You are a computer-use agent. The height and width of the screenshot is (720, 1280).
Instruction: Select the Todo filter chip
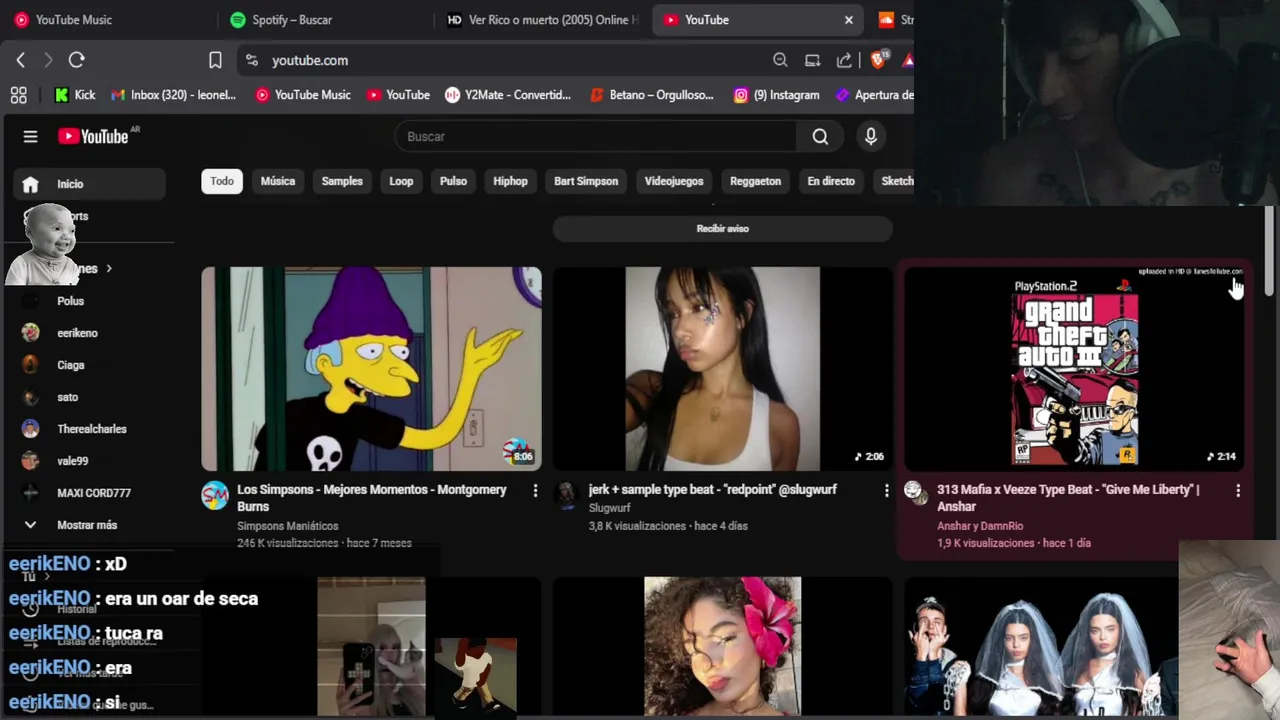tap(222, 181)
